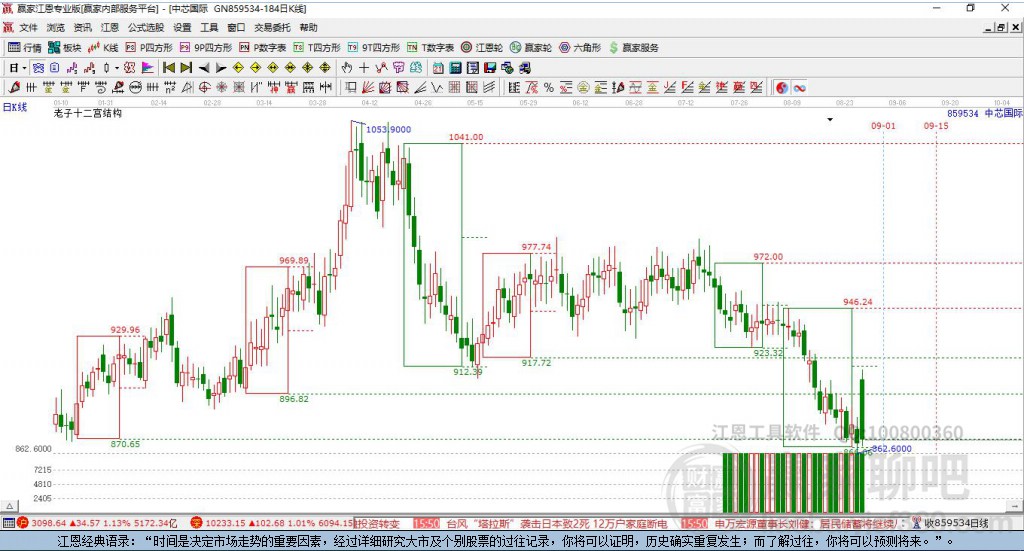Open the P四方形 square tool
Viewport: 1024px width, 551px height.
click(x=149, y=48)
